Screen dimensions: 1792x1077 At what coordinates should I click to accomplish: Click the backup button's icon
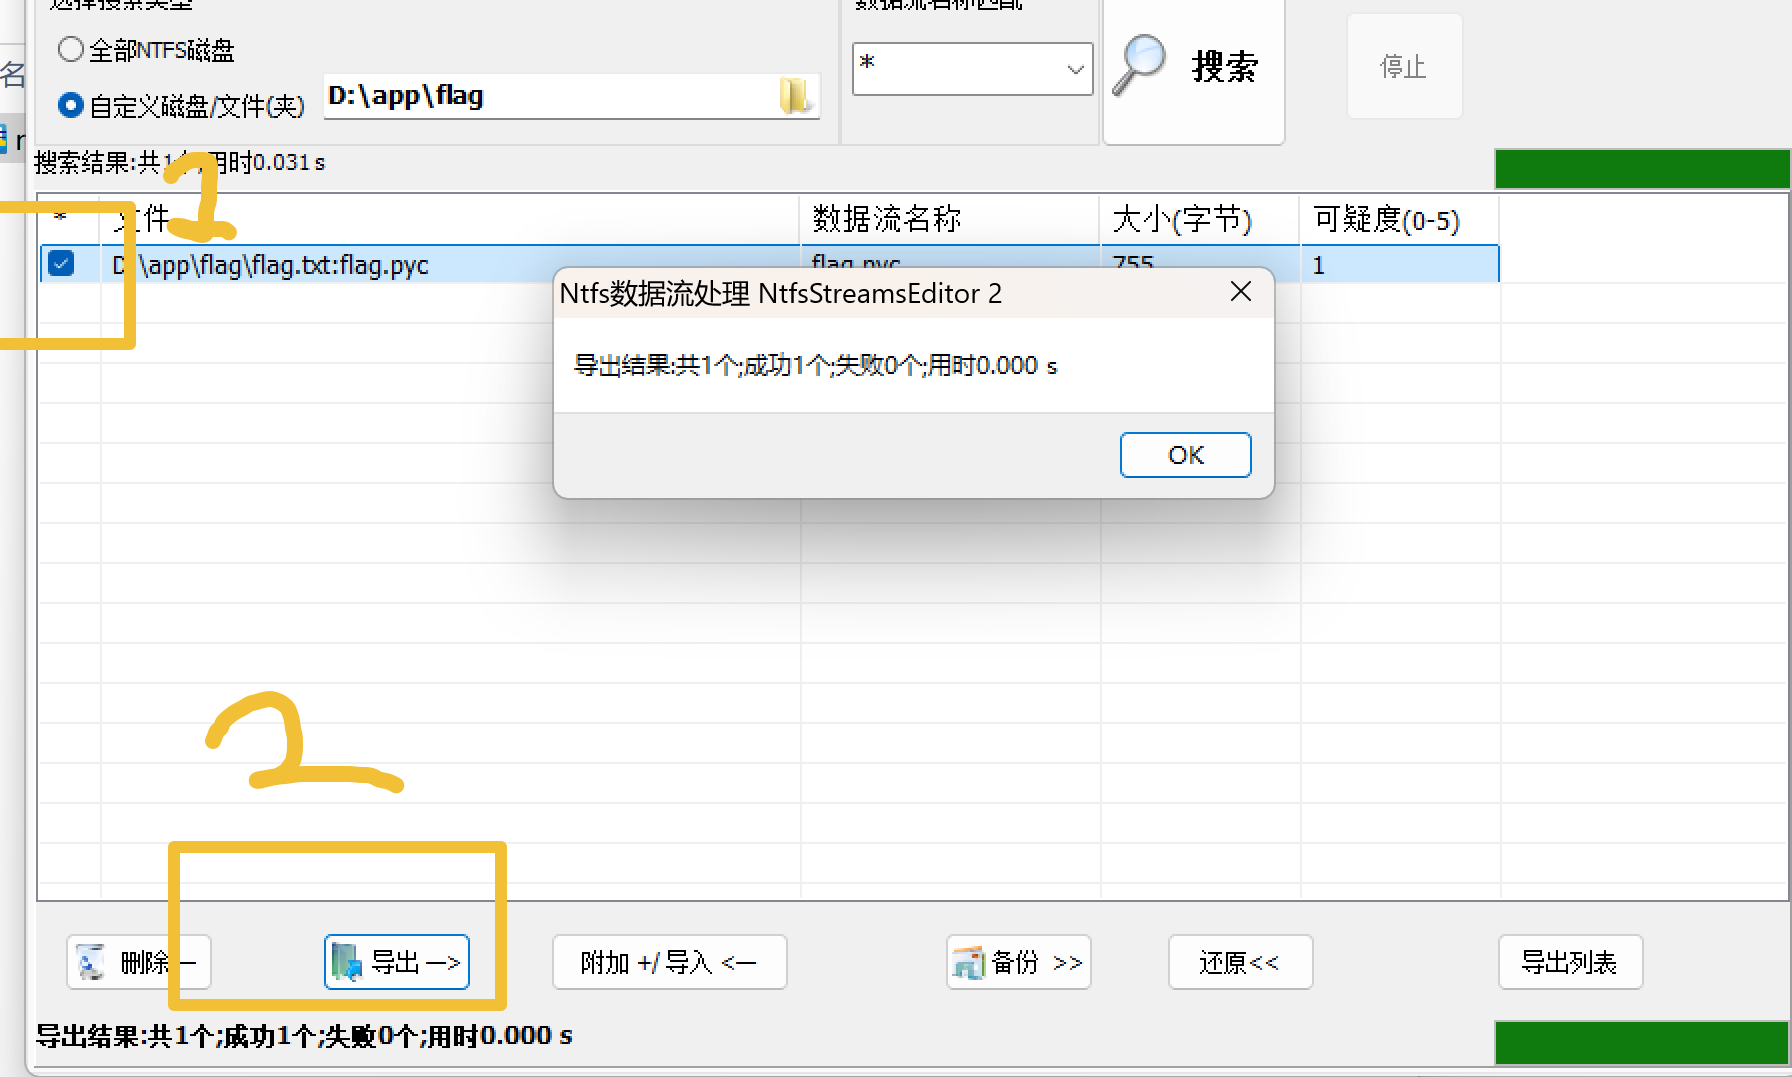pos(968,962)
